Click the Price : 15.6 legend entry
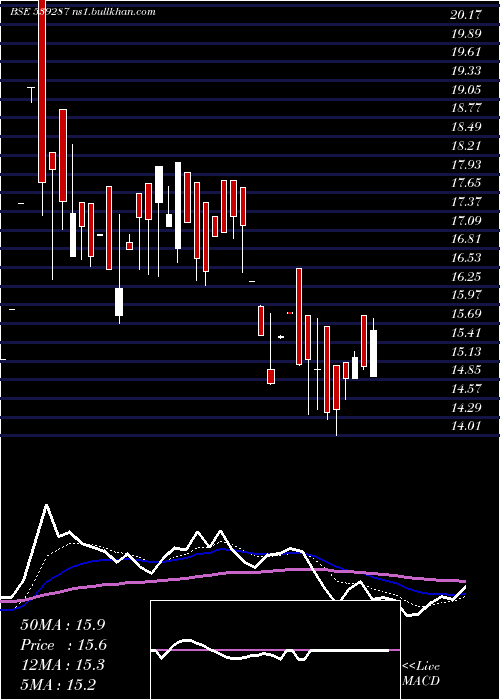The width and height of the screenshot is (500, 700). (x=63, y=645)
